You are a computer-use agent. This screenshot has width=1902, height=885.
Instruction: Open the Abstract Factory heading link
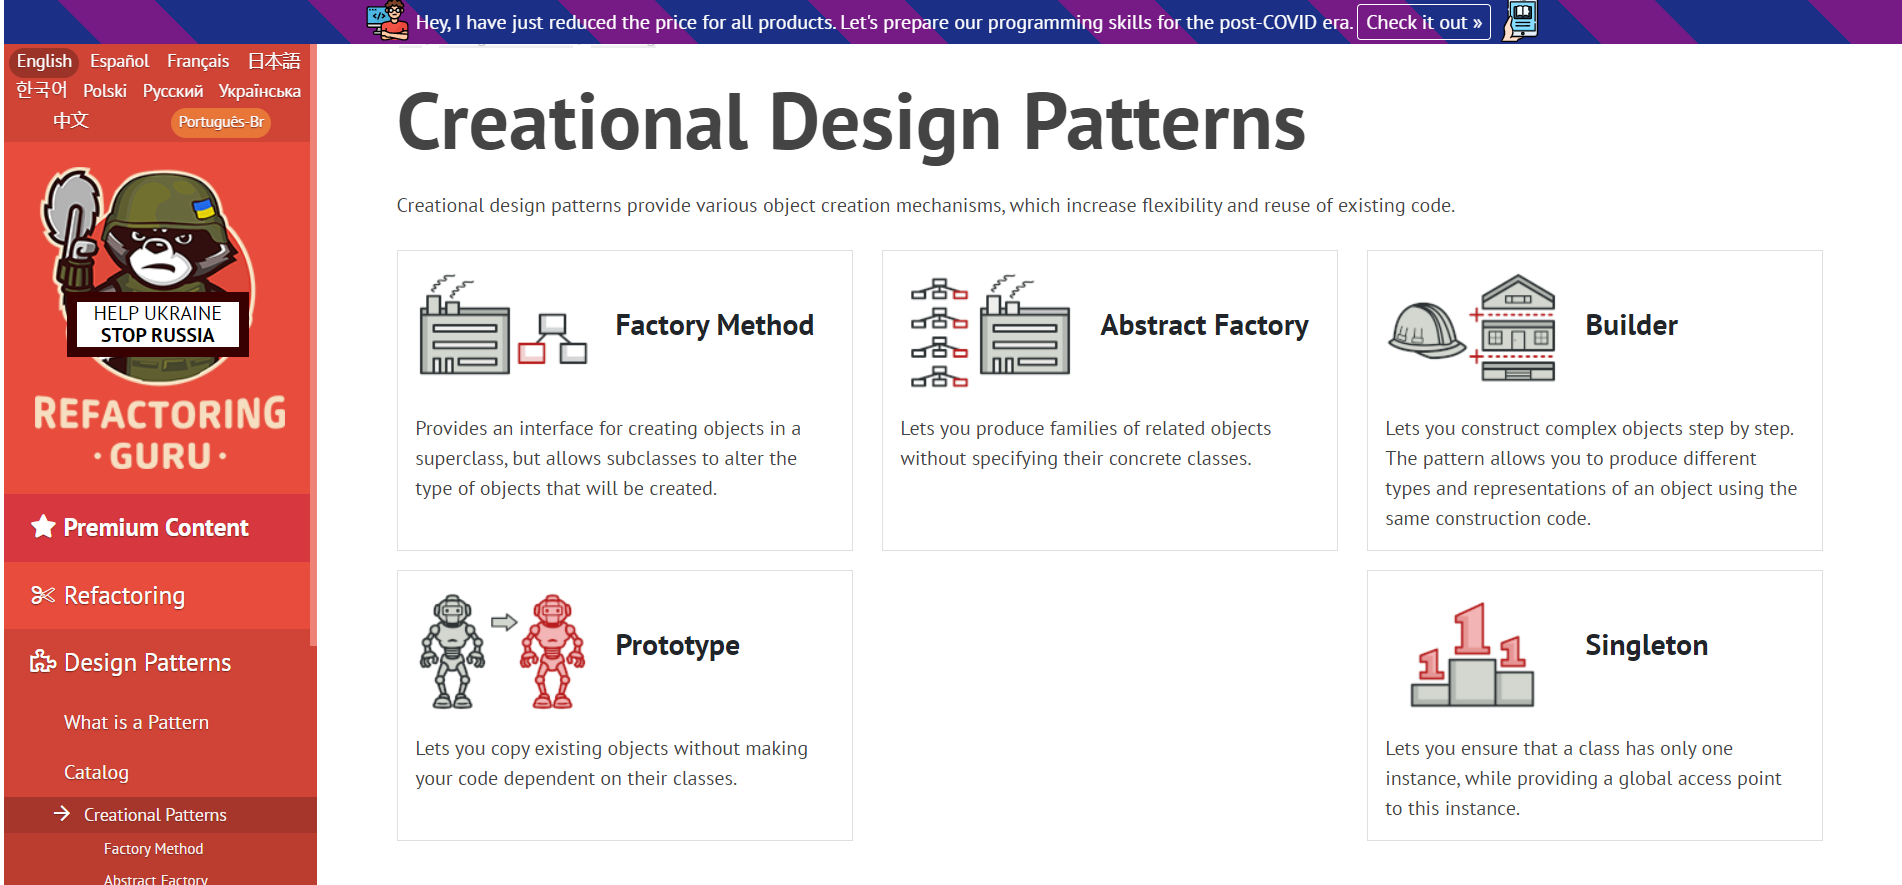1204,325
